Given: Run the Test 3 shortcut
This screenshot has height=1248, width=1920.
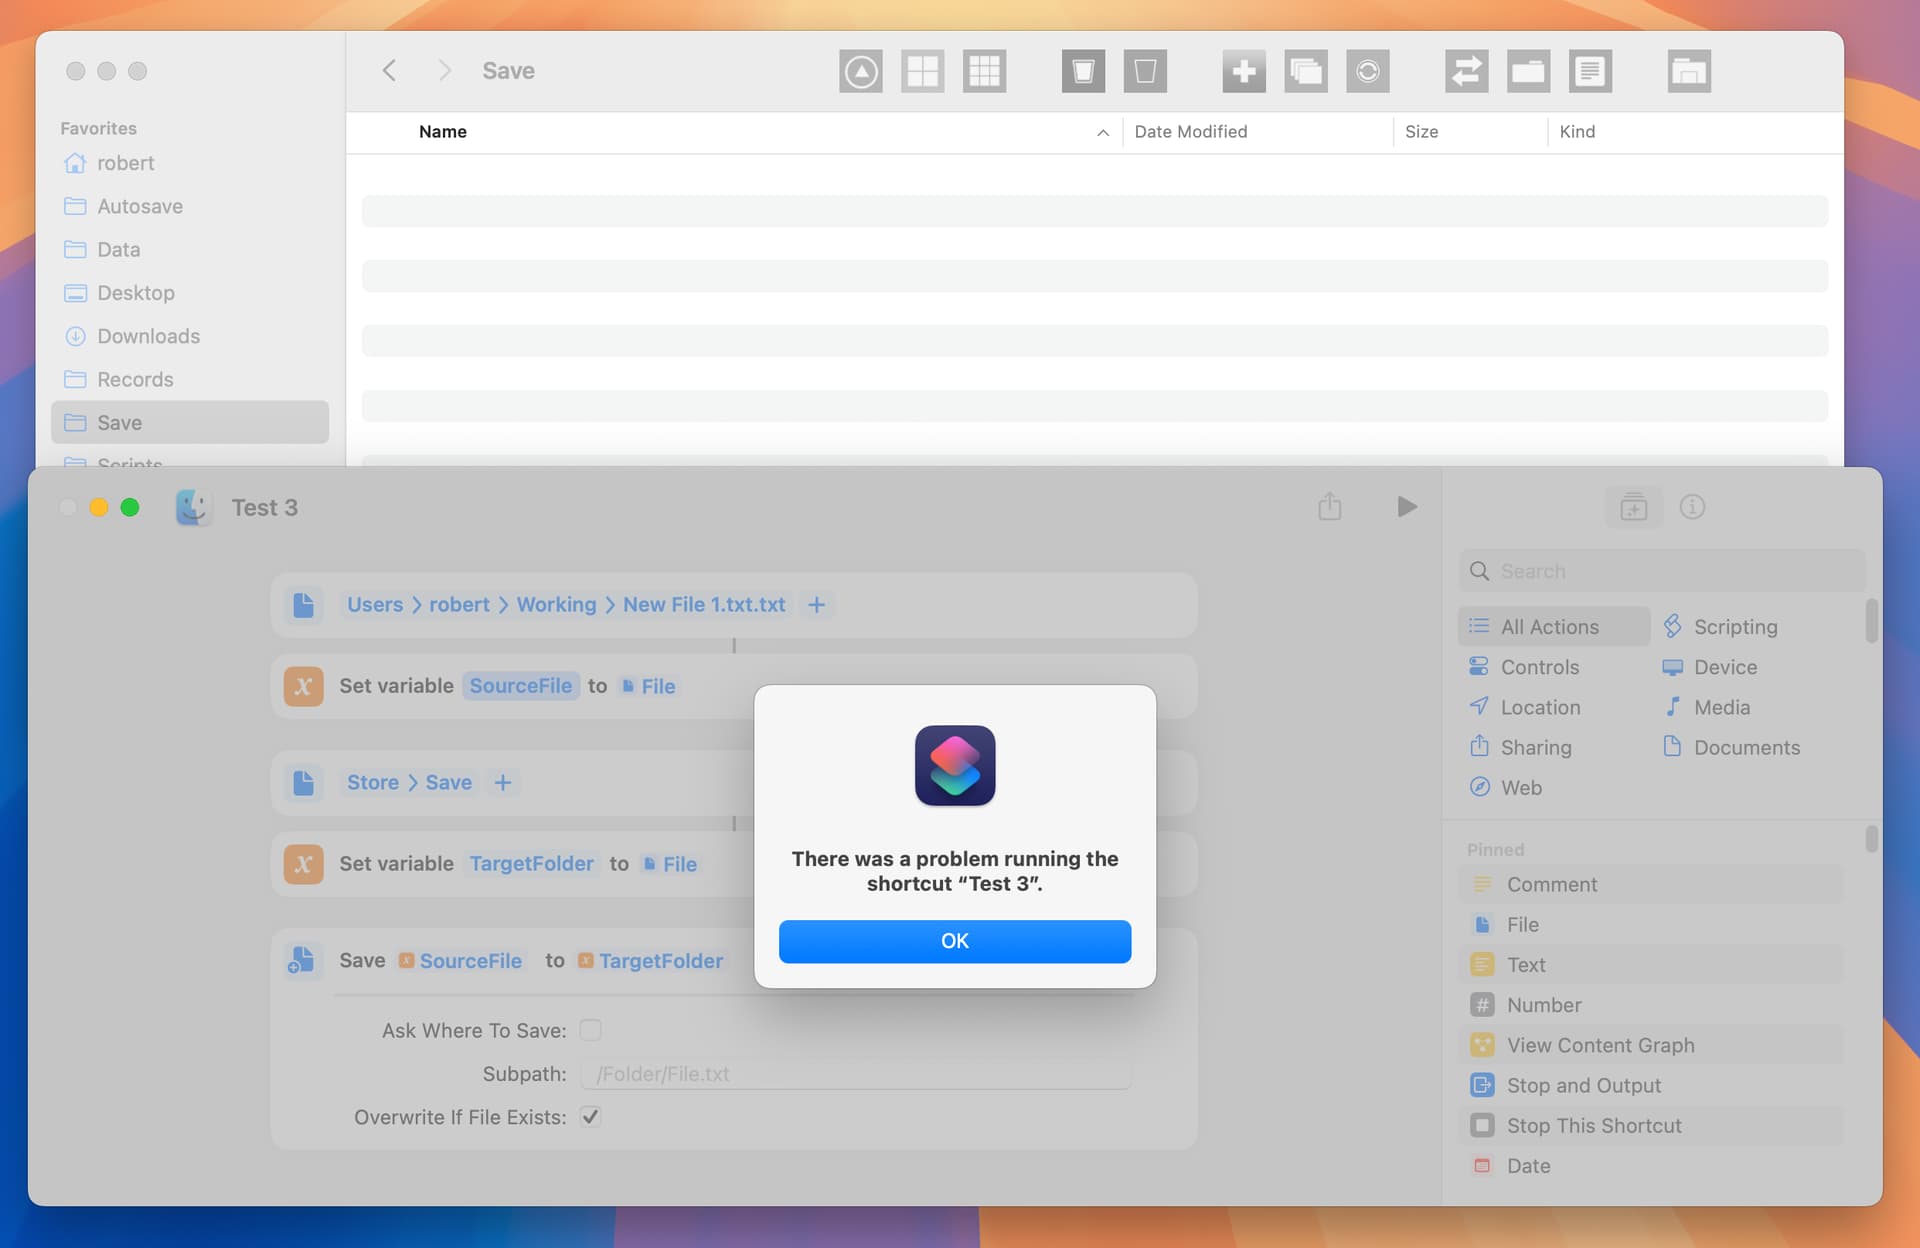Looking at the screenshot, I should coord(1406,507).
